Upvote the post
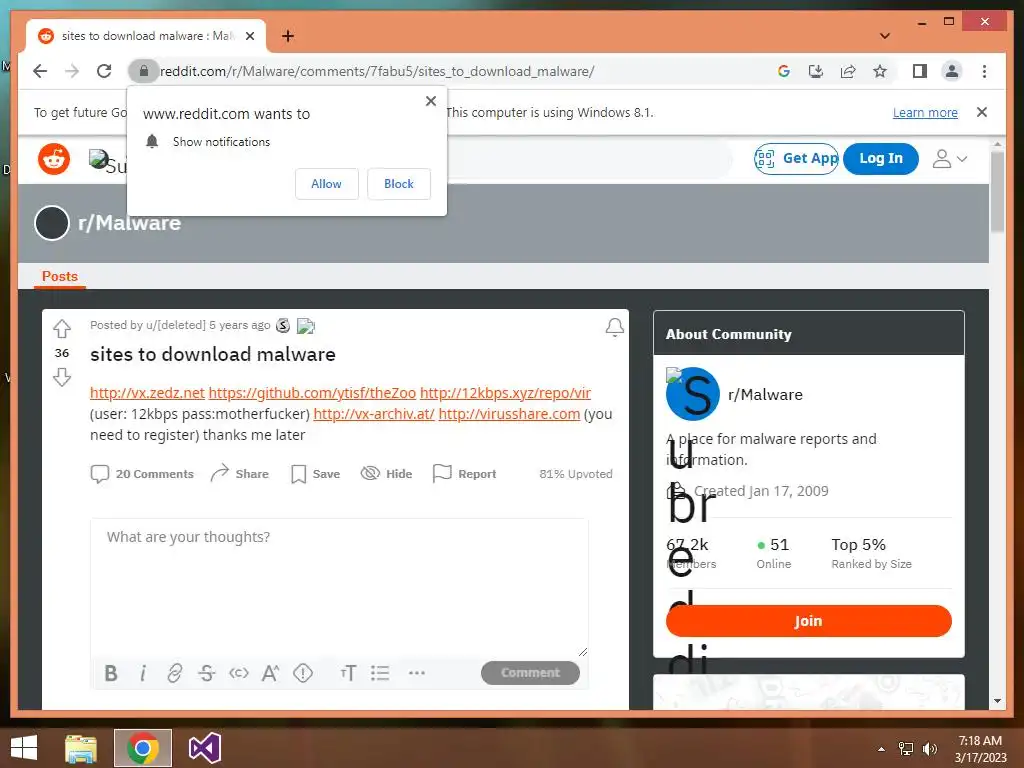The width and height of the screenshot is (1024, 768). [62, 328]
